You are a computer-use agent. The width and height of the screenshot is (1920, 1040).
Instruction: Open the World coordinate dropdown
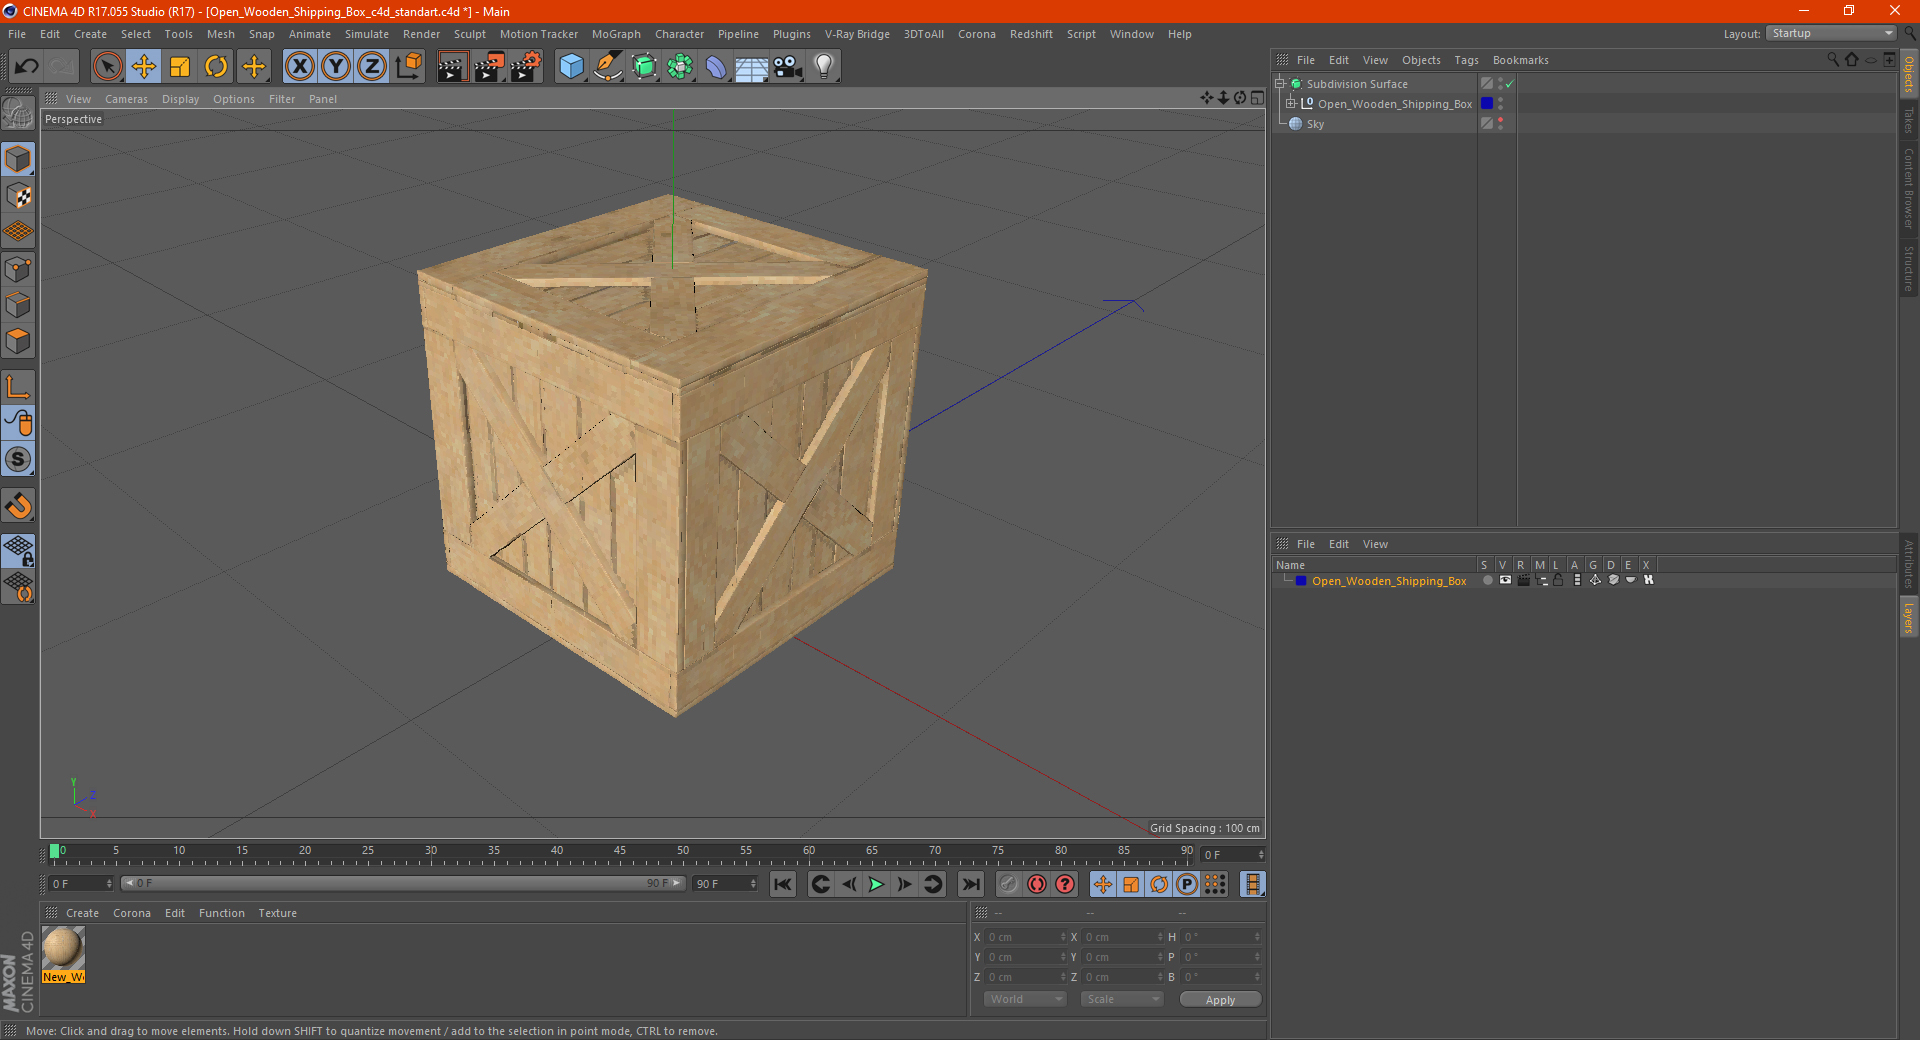[1025, 999]
